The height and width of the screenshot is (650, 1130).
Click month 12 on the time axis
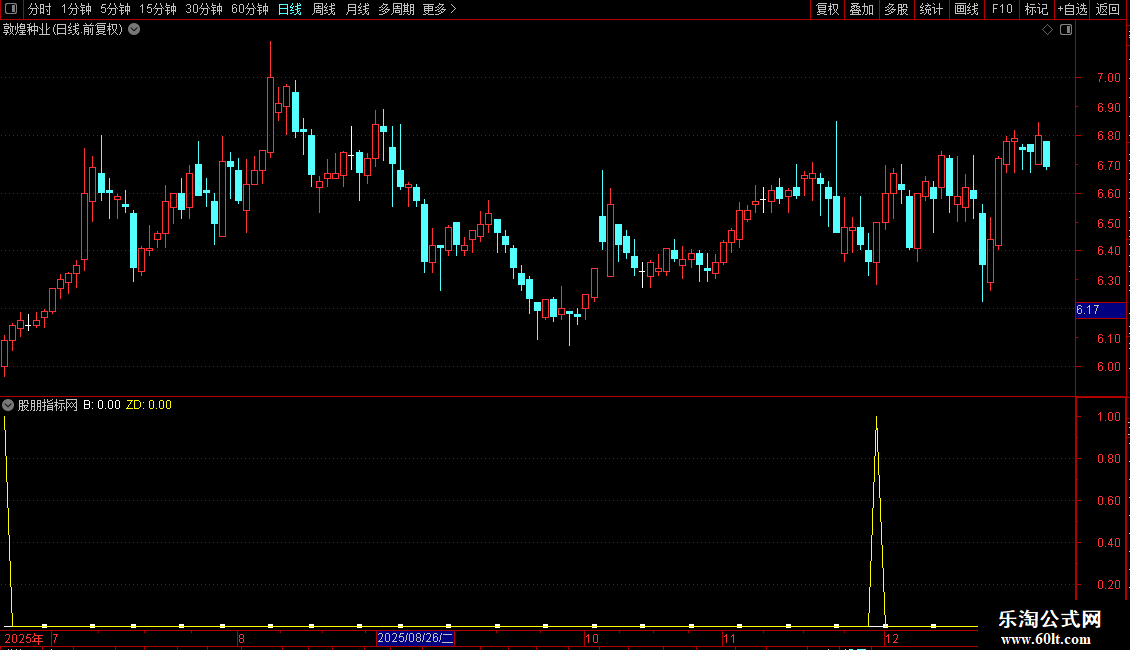click(x=891, y=638)
